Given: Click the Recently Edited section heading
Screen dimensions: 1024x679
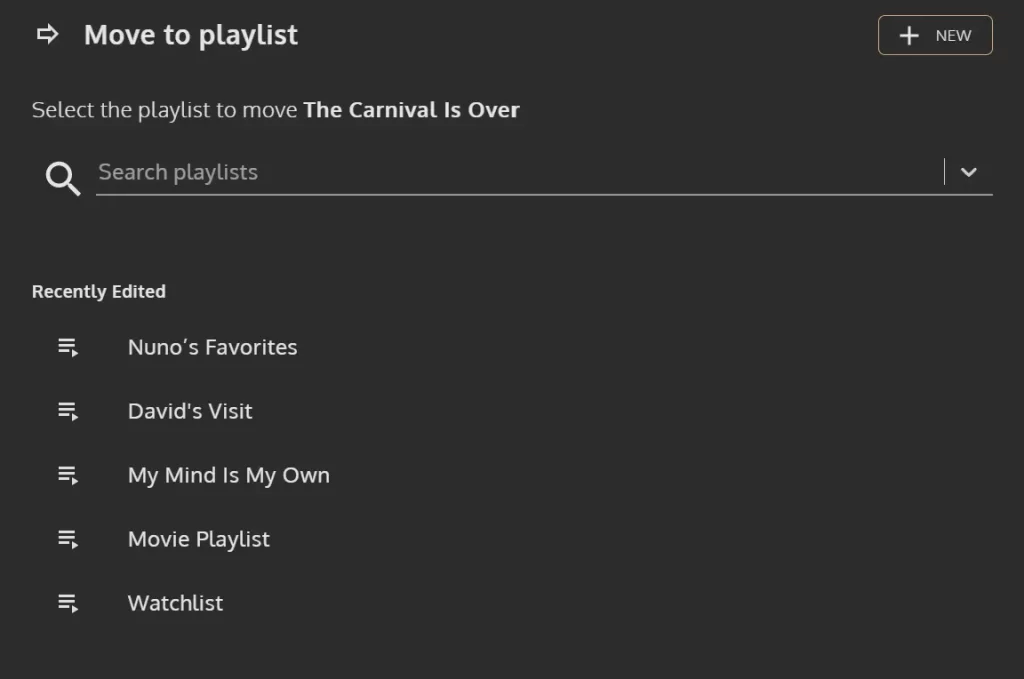Looking at the screenshot, I should pyautogui.click(x=99, y=292).
